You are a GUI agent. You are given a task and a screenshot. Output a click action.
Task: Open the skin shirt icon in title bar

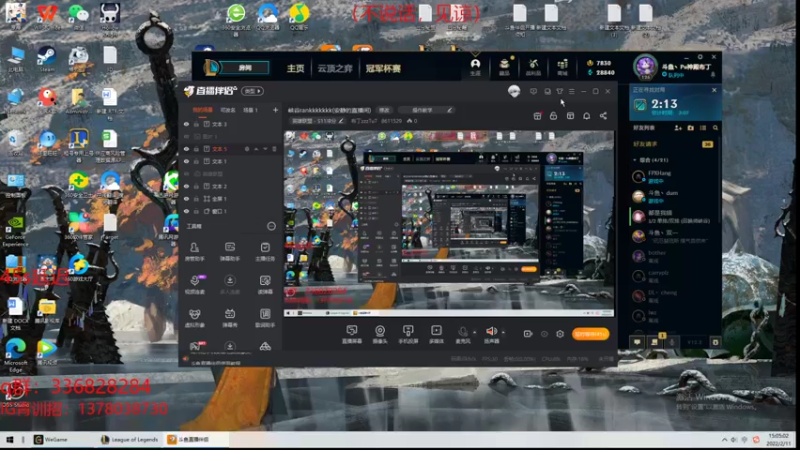(560, 91)
